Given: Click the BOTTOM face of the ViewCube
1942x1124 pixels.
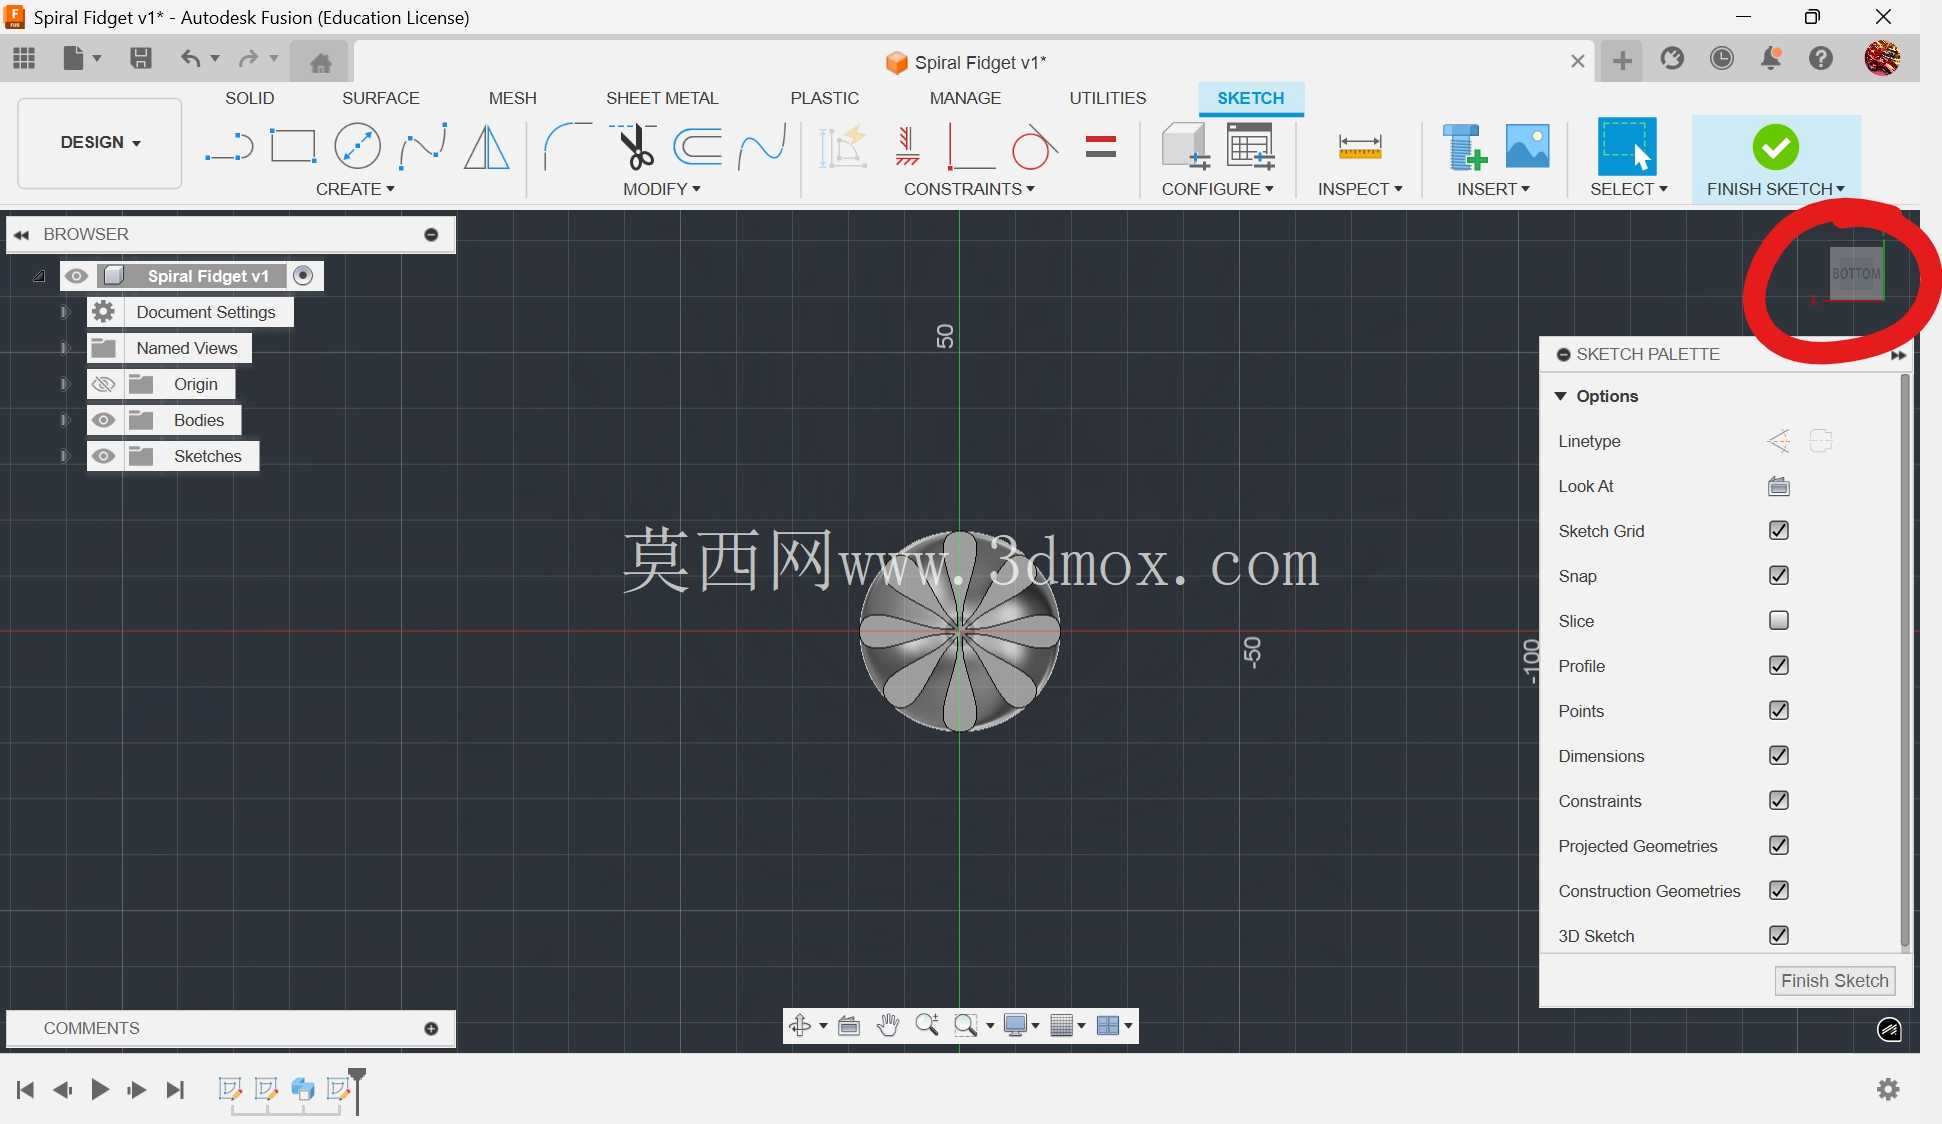Looking at the screenshot, I should (x=1856, y=273).
